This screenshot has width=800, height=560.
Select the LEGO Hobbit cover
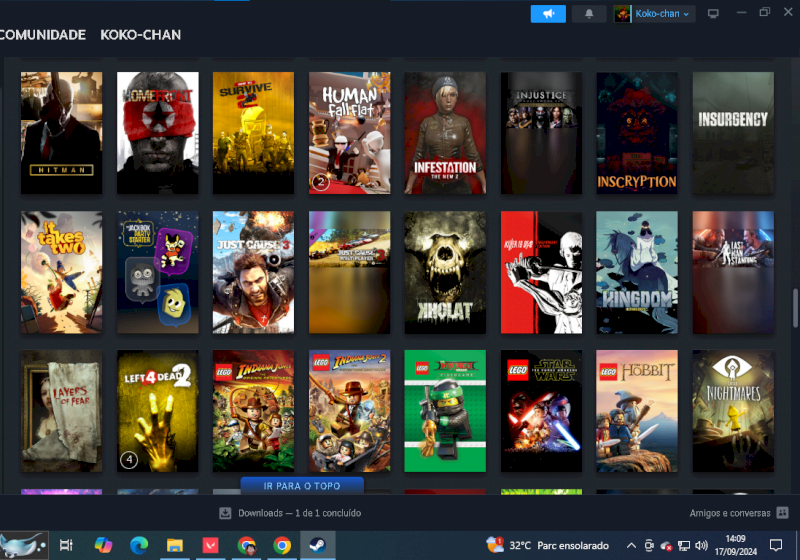(637, 411)
